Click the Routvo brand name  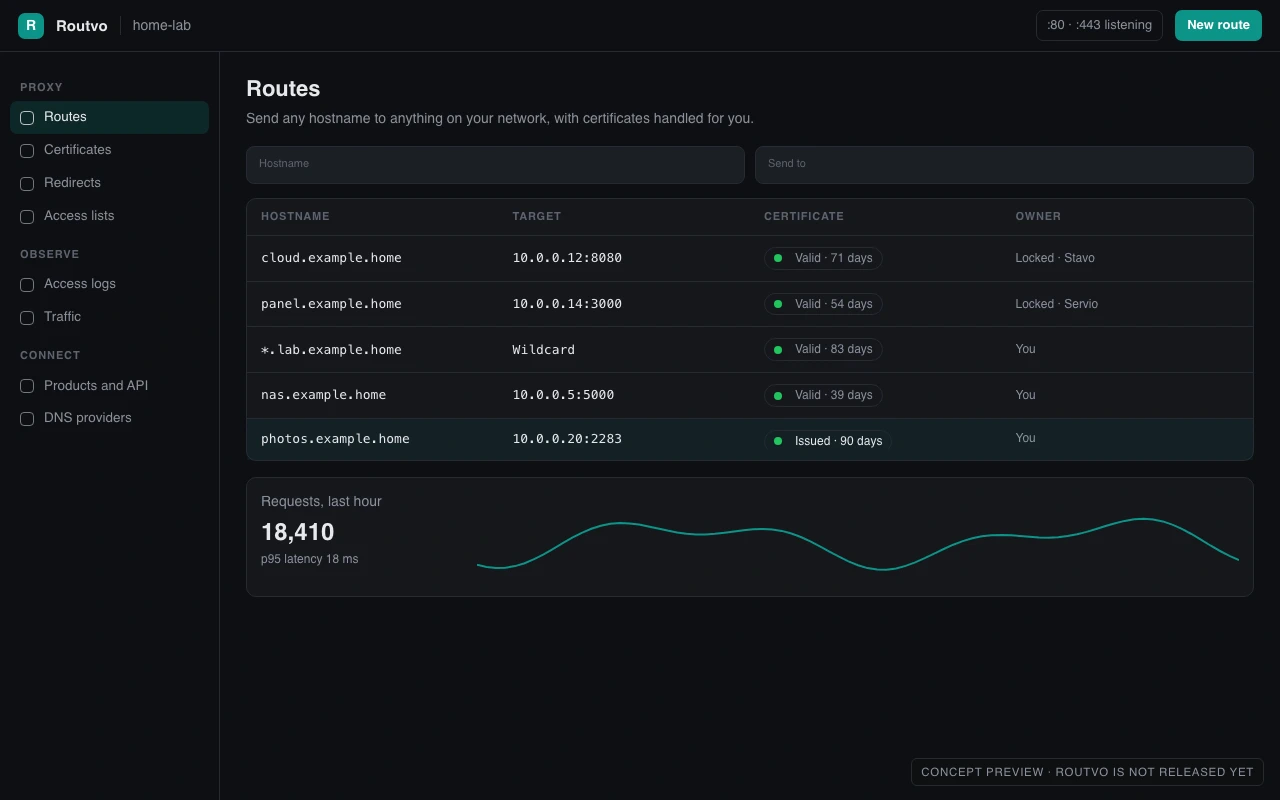82,26
